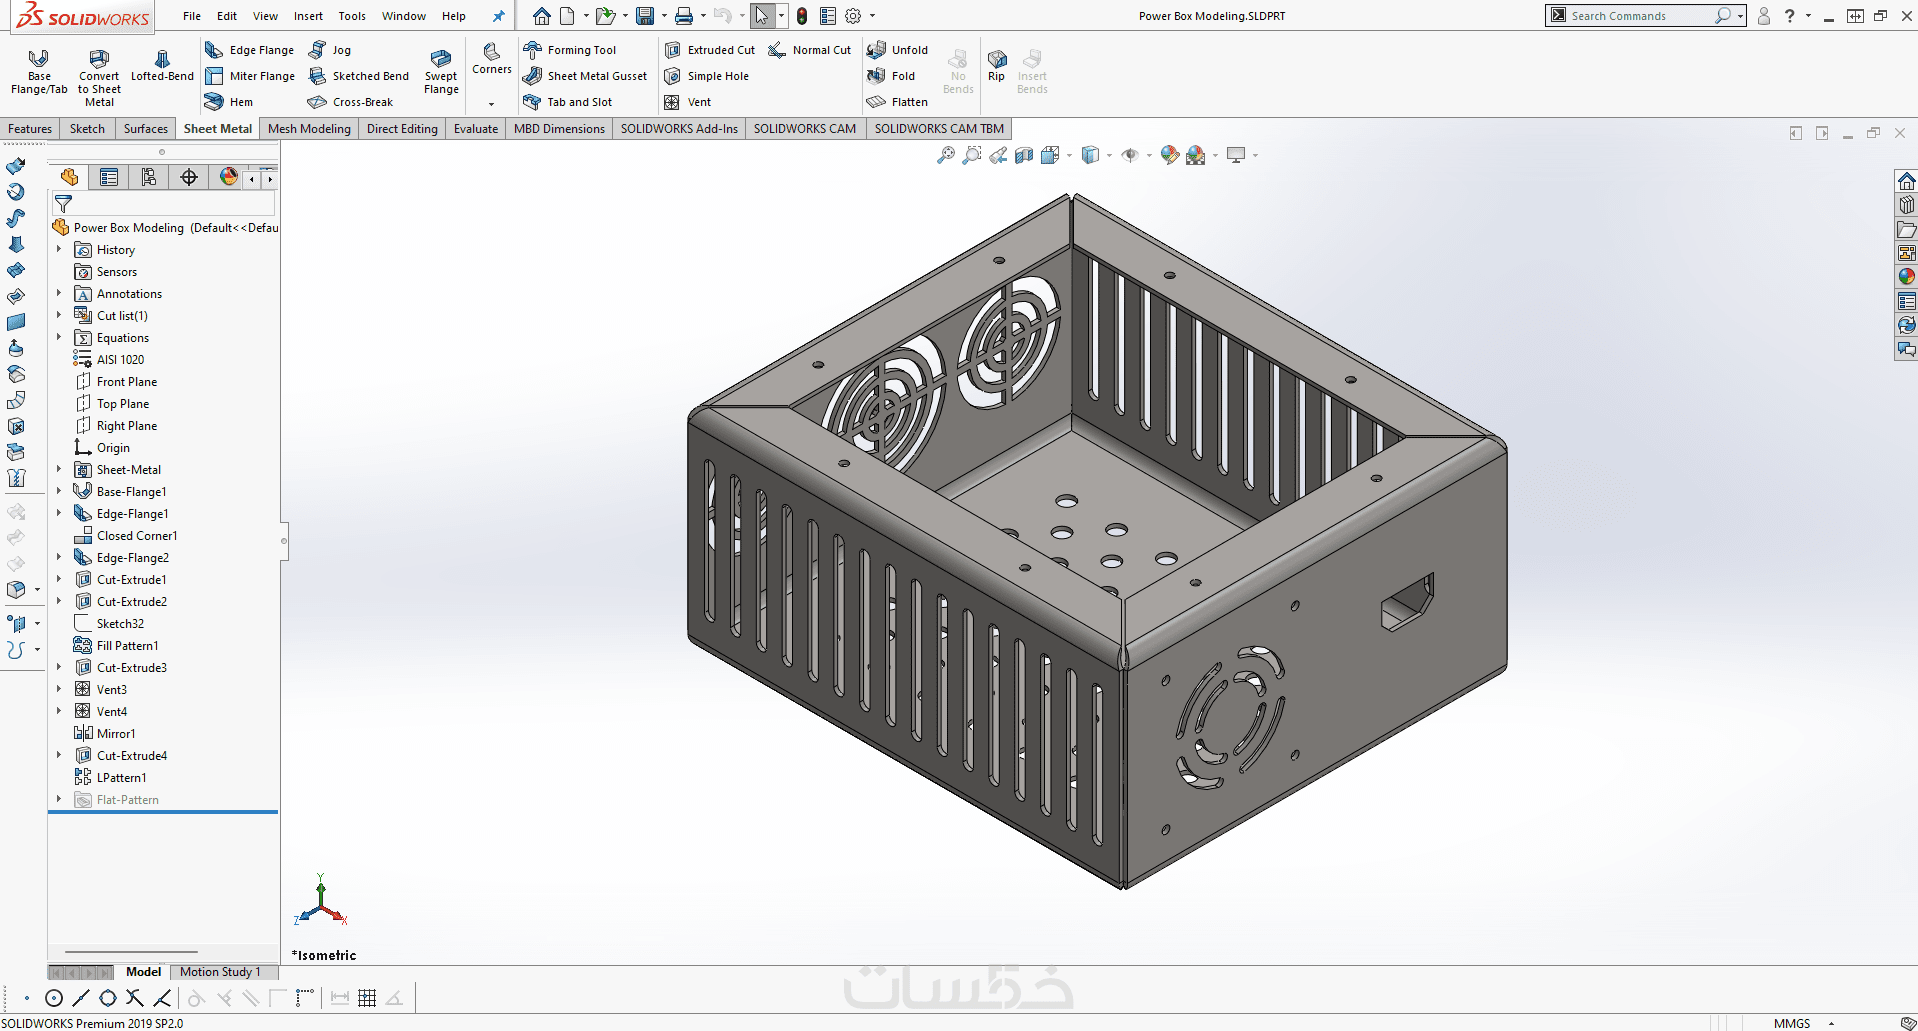This screenshot has width=1918, height=1031.
Task: Click the feature tree filter field
Action: 165,204
